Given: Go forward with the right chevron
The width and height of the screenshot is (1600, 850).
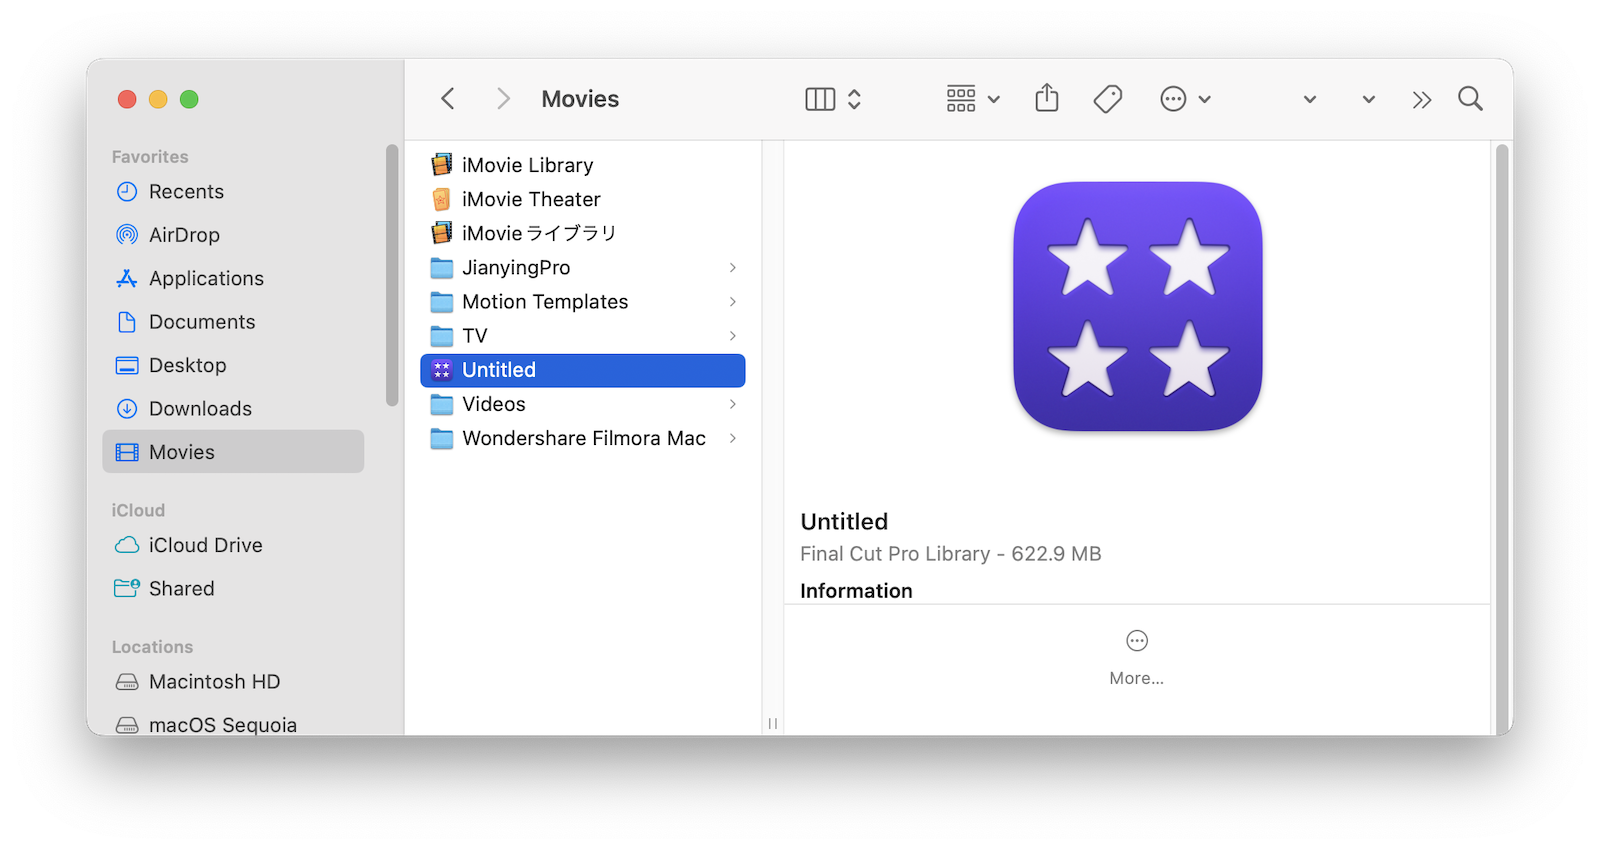Looking at the screenshot, I should 503,99.
